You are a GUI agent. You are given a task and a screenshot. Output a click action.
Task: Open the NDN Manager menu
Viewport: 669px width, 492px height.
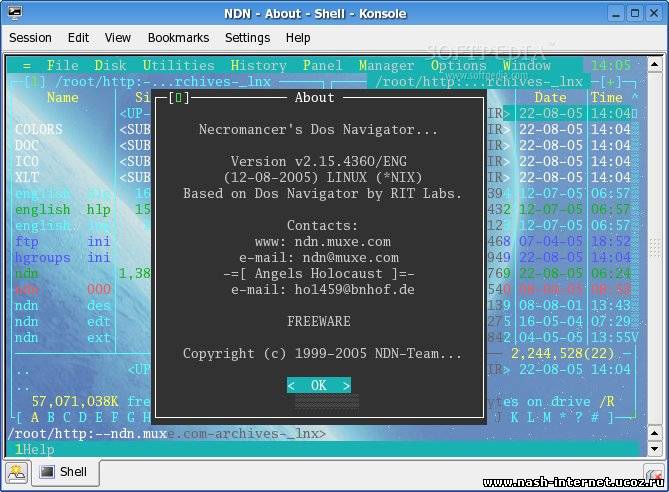pos(386,65)
